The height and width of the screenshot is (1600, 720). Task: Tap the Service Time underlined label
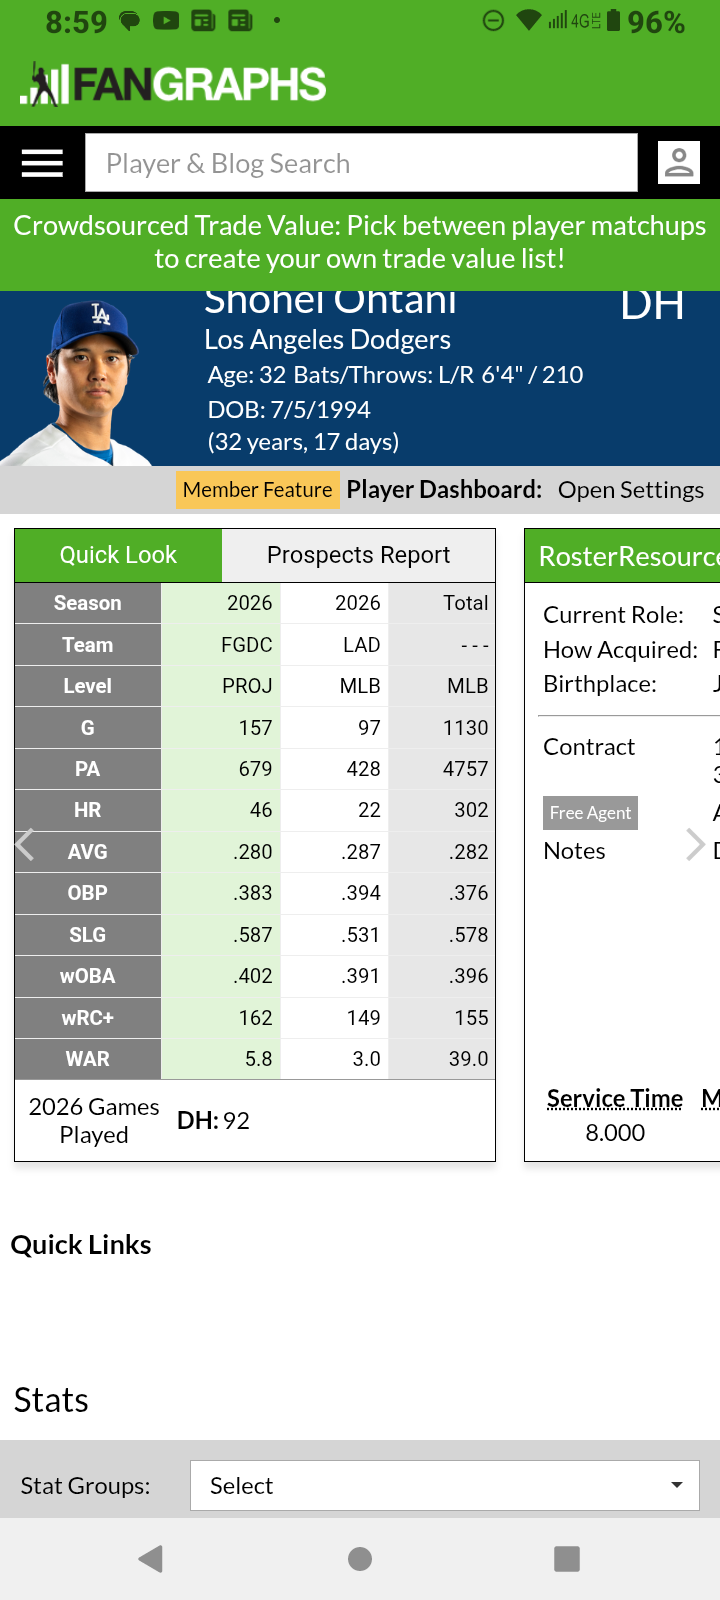615,1099
